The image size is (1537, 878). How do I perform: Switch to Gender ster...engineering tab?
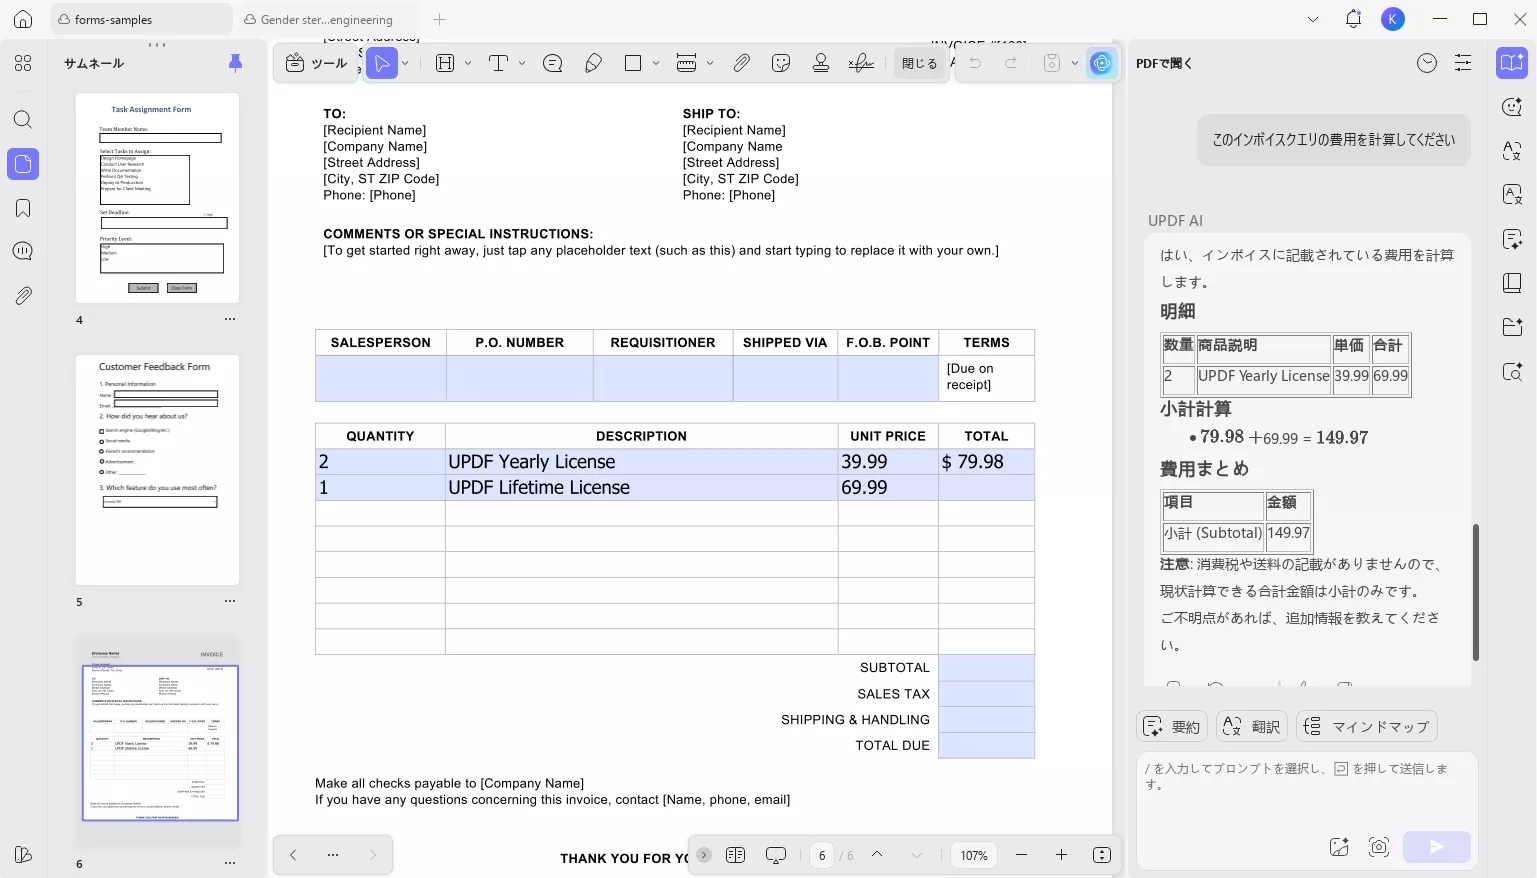click(x=326, y=19)
